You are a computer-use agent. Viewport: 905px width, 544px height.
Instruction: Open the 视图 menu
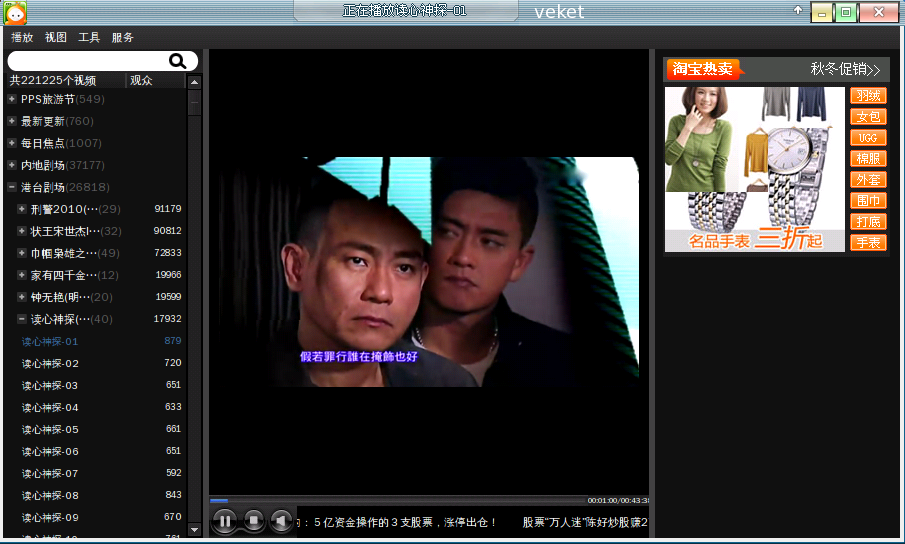pos(55,37)
